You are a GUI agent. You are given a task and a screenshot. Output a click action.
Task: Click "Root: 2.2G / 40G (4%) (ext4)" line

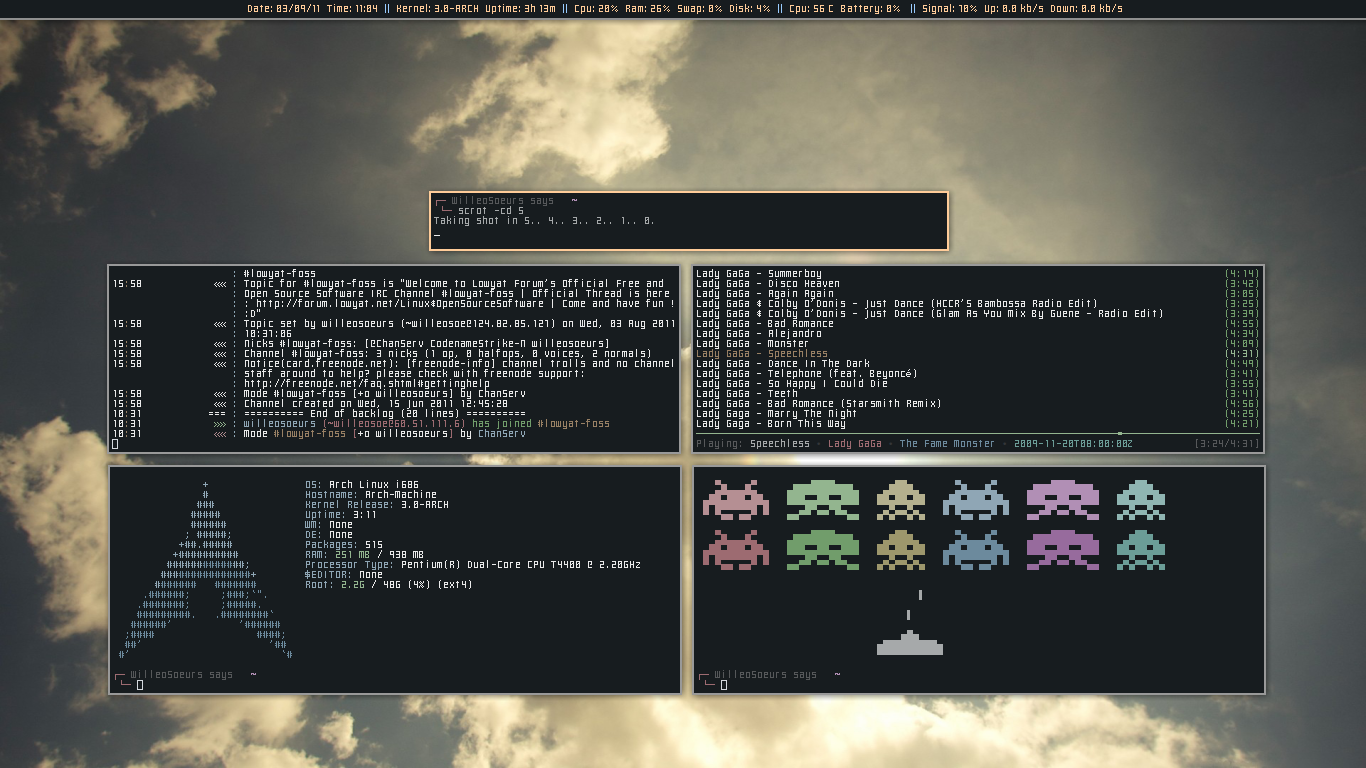pyautogui.click(x=389, y=585)
